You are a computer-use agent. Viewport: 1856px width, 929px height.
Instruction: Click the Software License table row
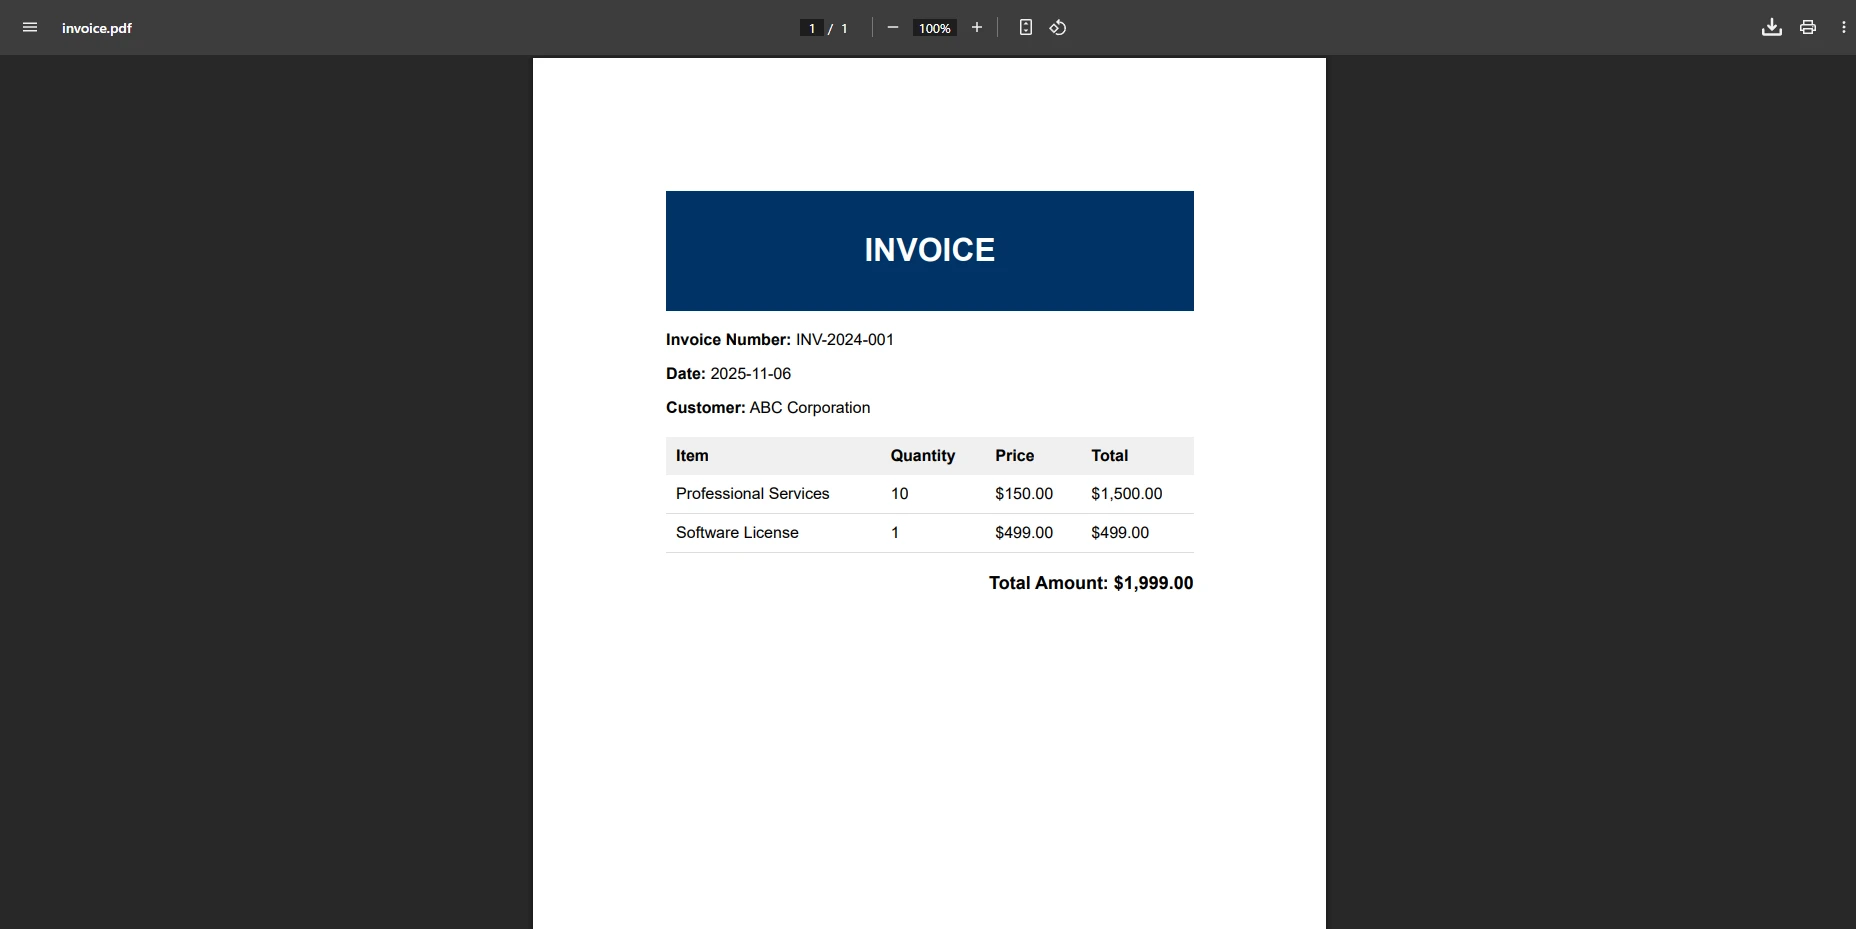click(x=737, y=533)
